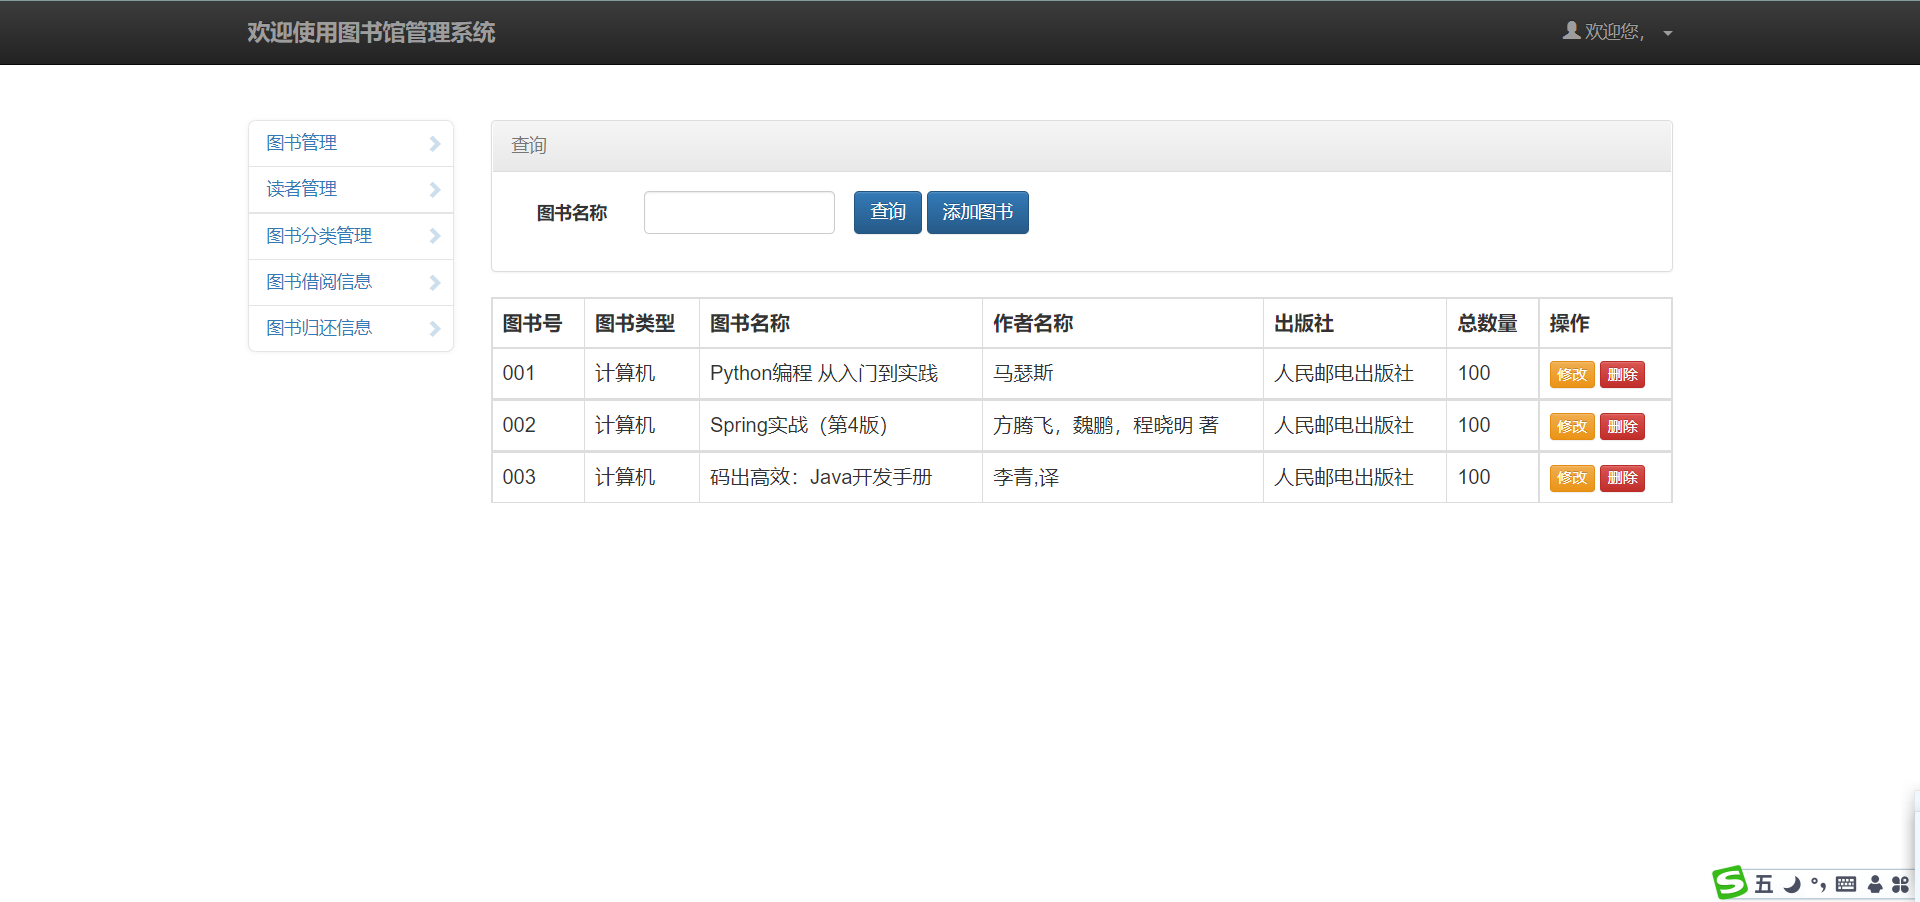This screenshot has width=1920, height=902.
Task: Open the 欢迎您 user dropdown caret
Action: pyautogui.click(x=1668, y=33)
